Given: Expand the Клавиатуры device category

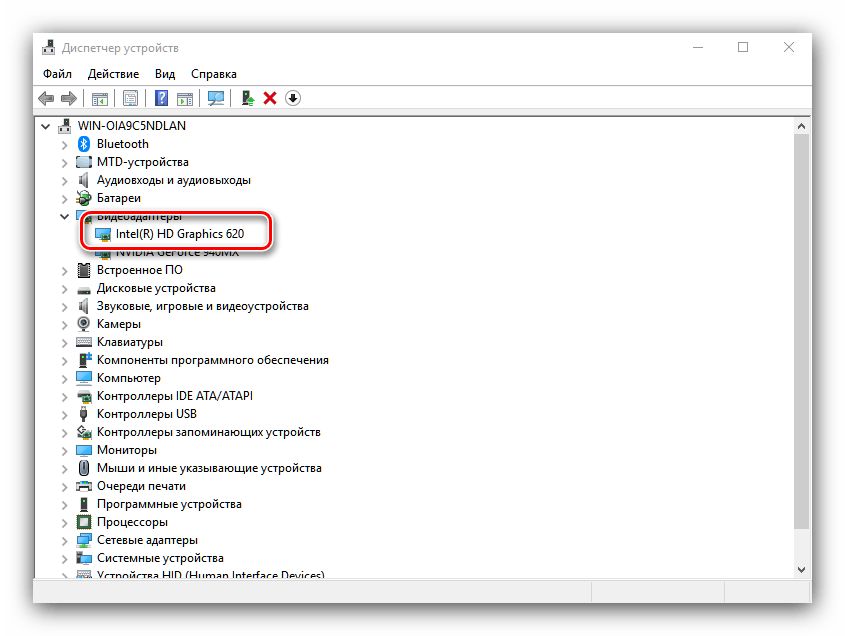Looking at the screenshot, I should (x=65, y=342).
